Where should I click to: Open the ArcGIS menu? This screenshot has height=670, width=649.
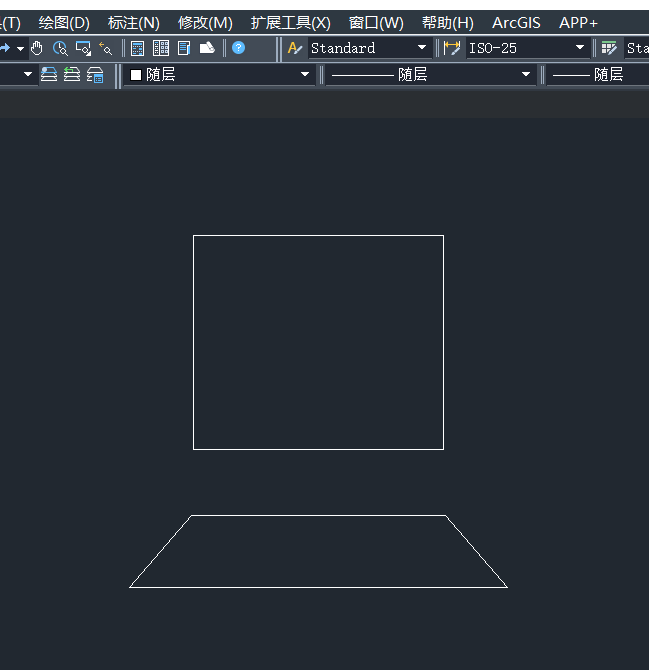516,23
